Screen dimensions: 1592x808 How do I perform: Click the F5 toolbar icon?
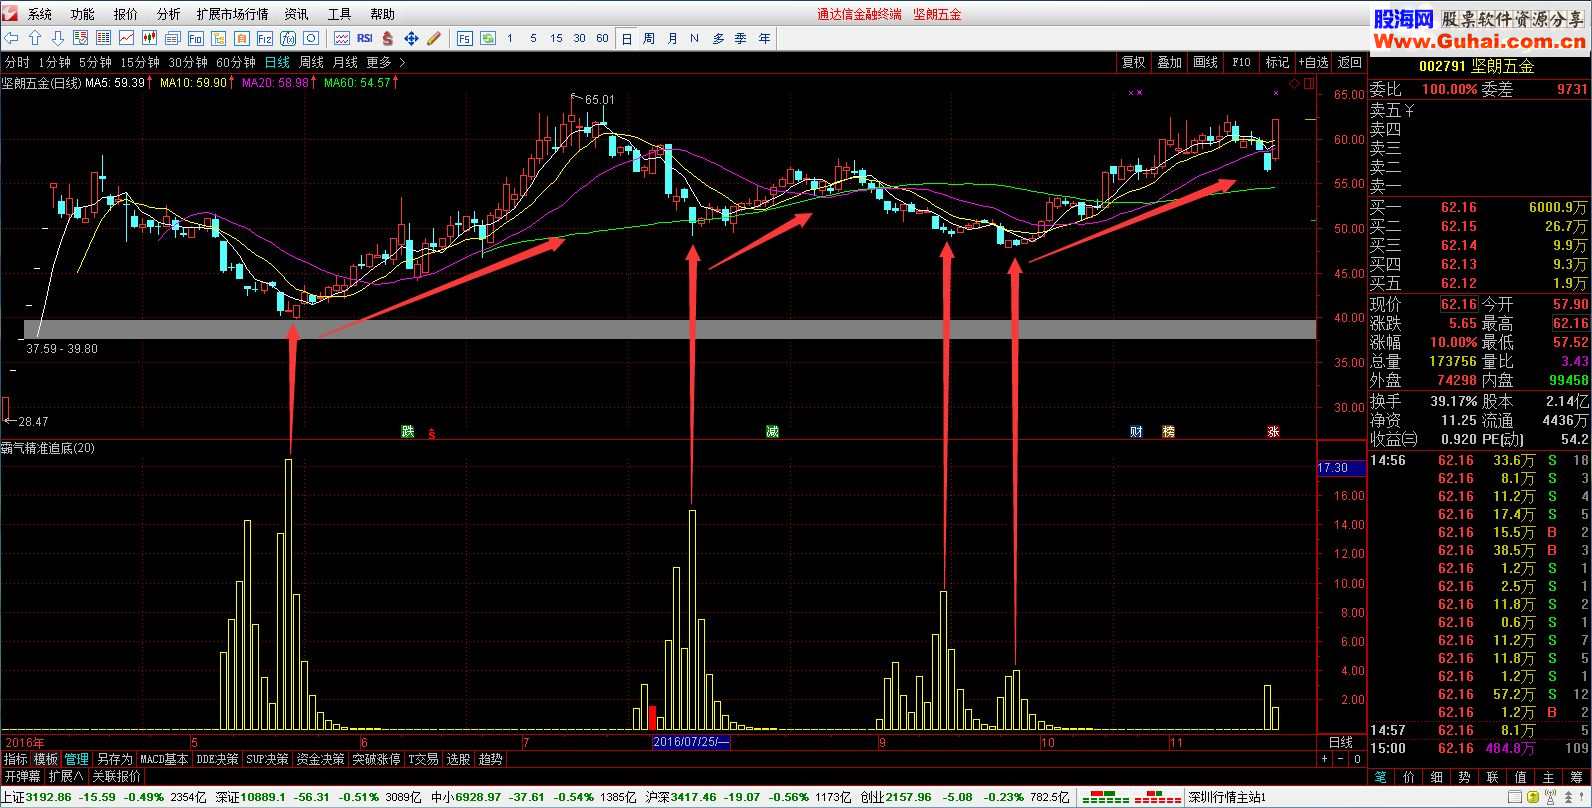(x=465, y=38)
